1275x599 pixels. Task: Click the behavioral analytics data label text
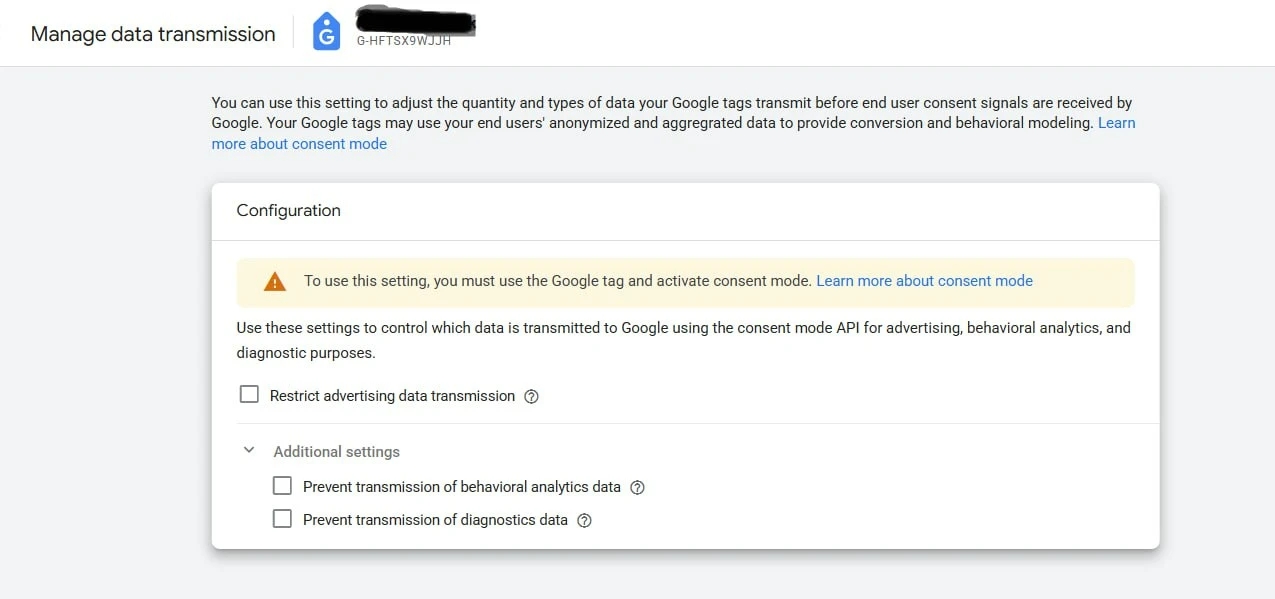(x=462, y=487)
